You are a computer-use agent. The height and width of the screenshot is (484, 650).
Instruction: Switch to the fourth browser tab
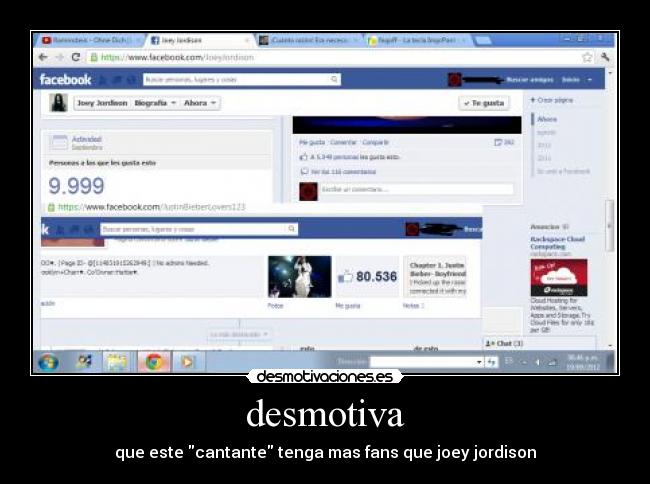coord(417,40)
